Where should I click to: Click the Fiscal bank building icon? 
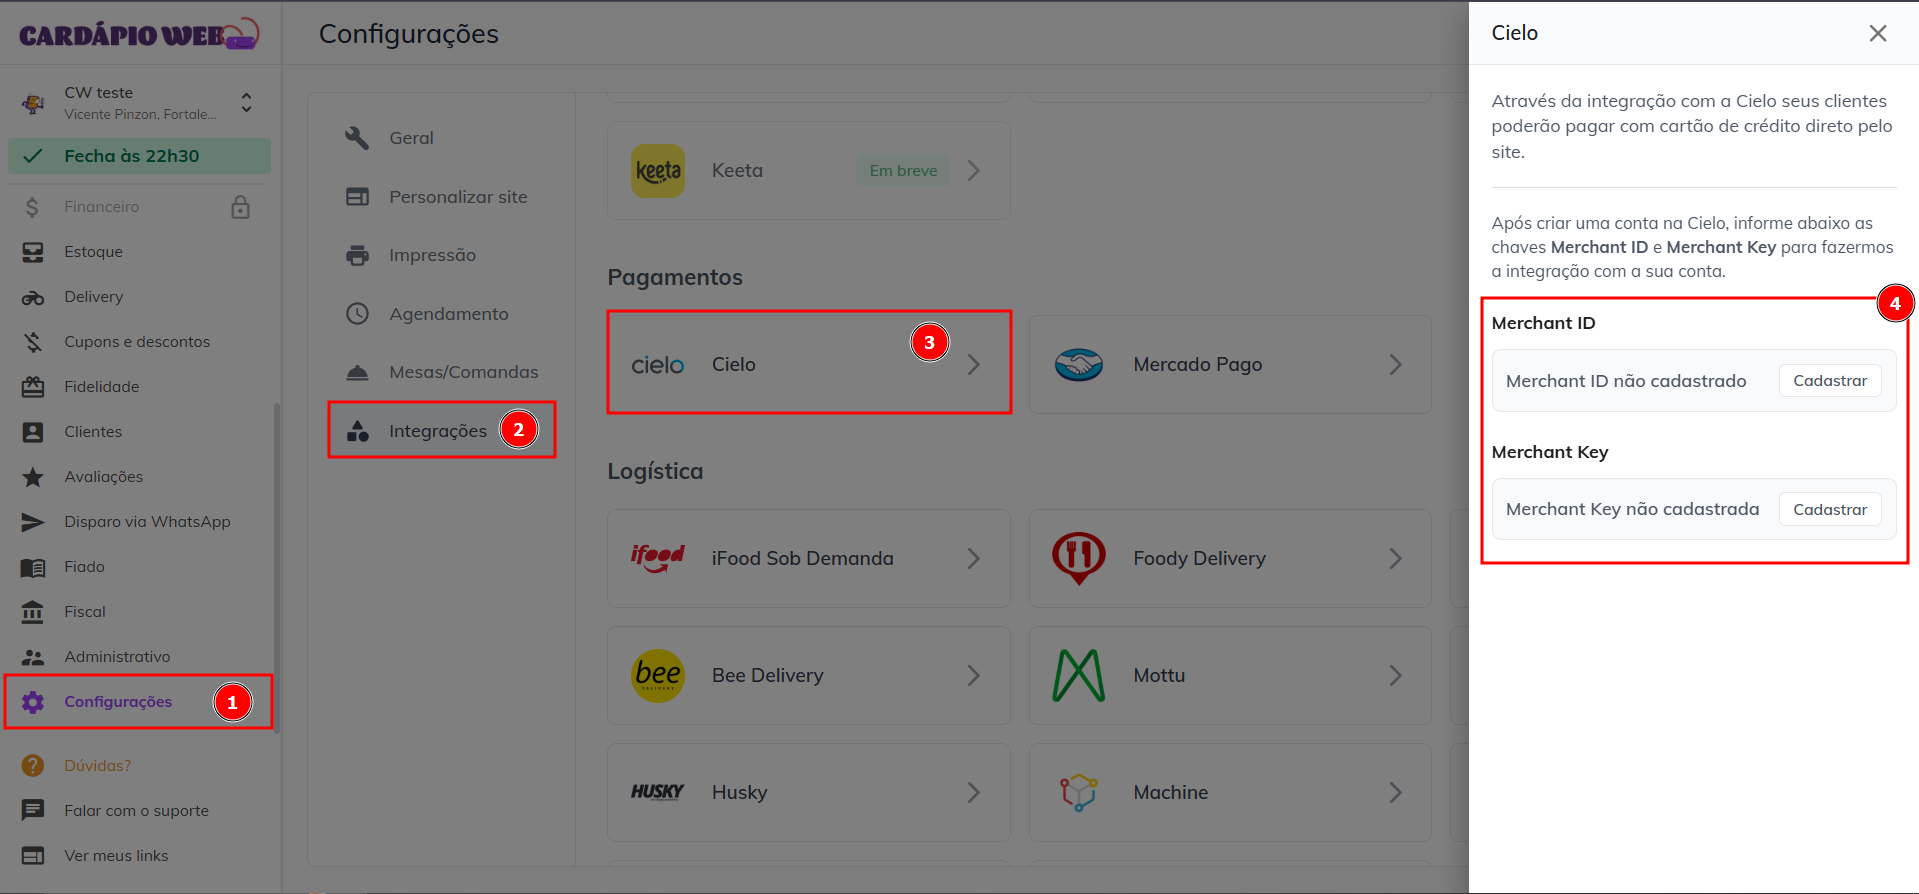click(x=33, y=612)
